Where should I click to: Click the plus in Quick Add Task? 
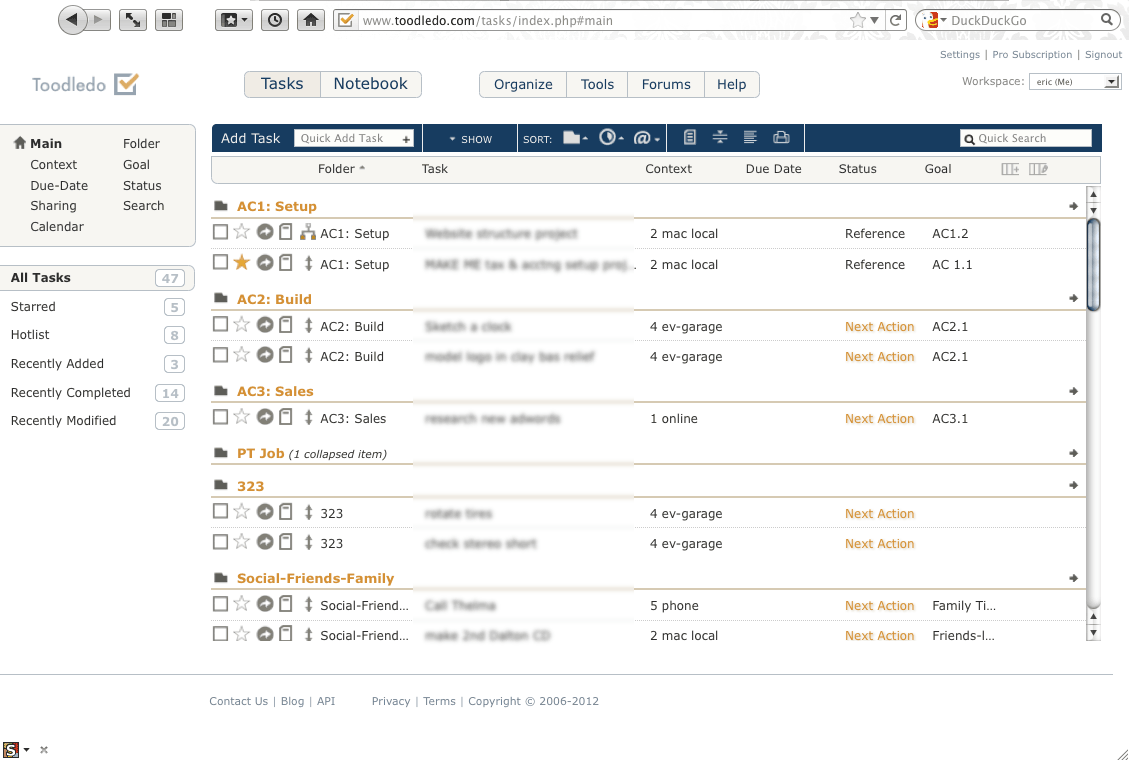point(407,139)
